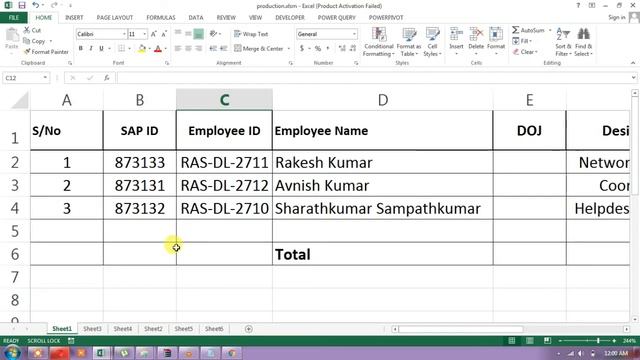Increase font size with the larger A
Screen dimensions: 640x360
coord(154,34)
